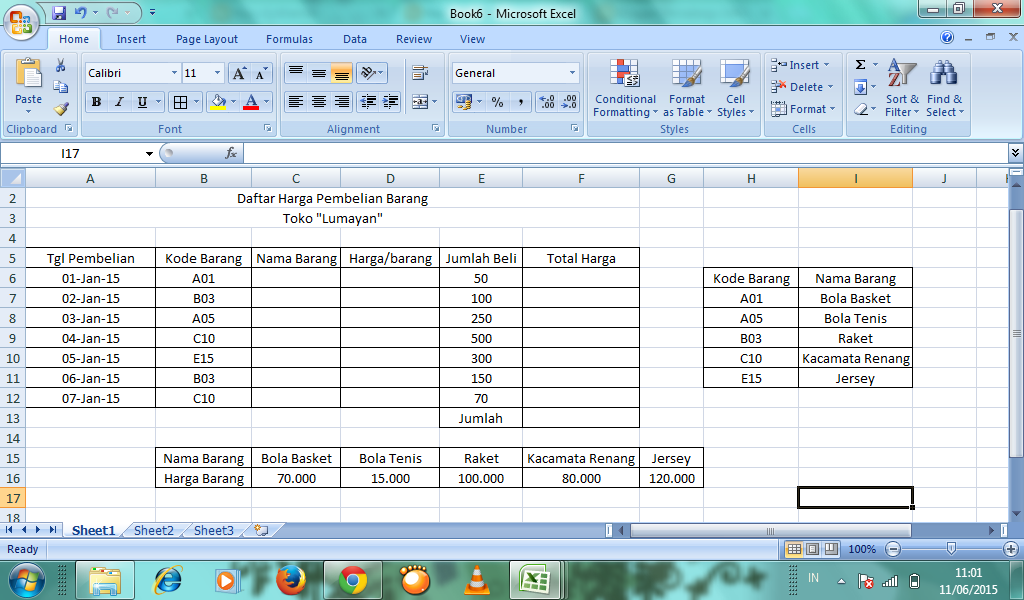
Task: Apply the AutoSum function
Action: point(860,64)
